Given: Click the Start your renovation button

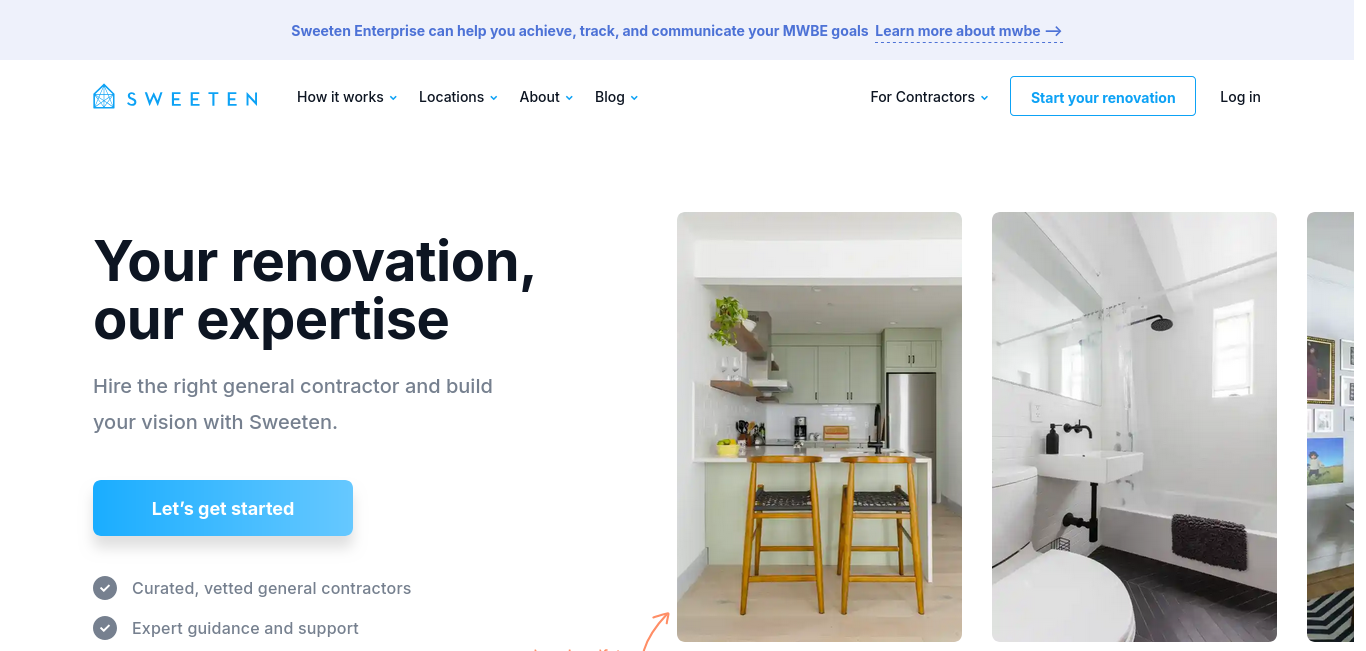Looking at the screenshot, I should [x=1103, y=96].
